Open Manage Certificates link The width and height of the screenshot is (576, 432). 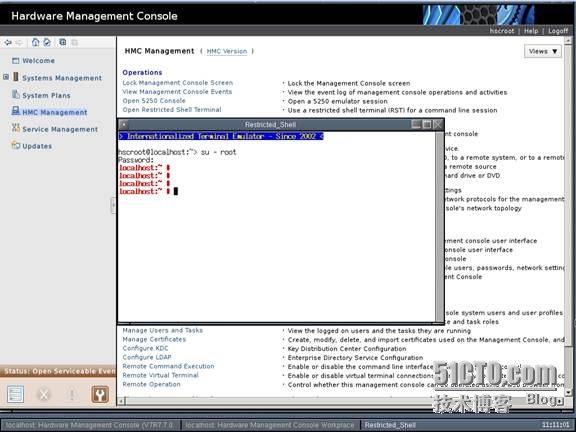click(x=154, y=339)
